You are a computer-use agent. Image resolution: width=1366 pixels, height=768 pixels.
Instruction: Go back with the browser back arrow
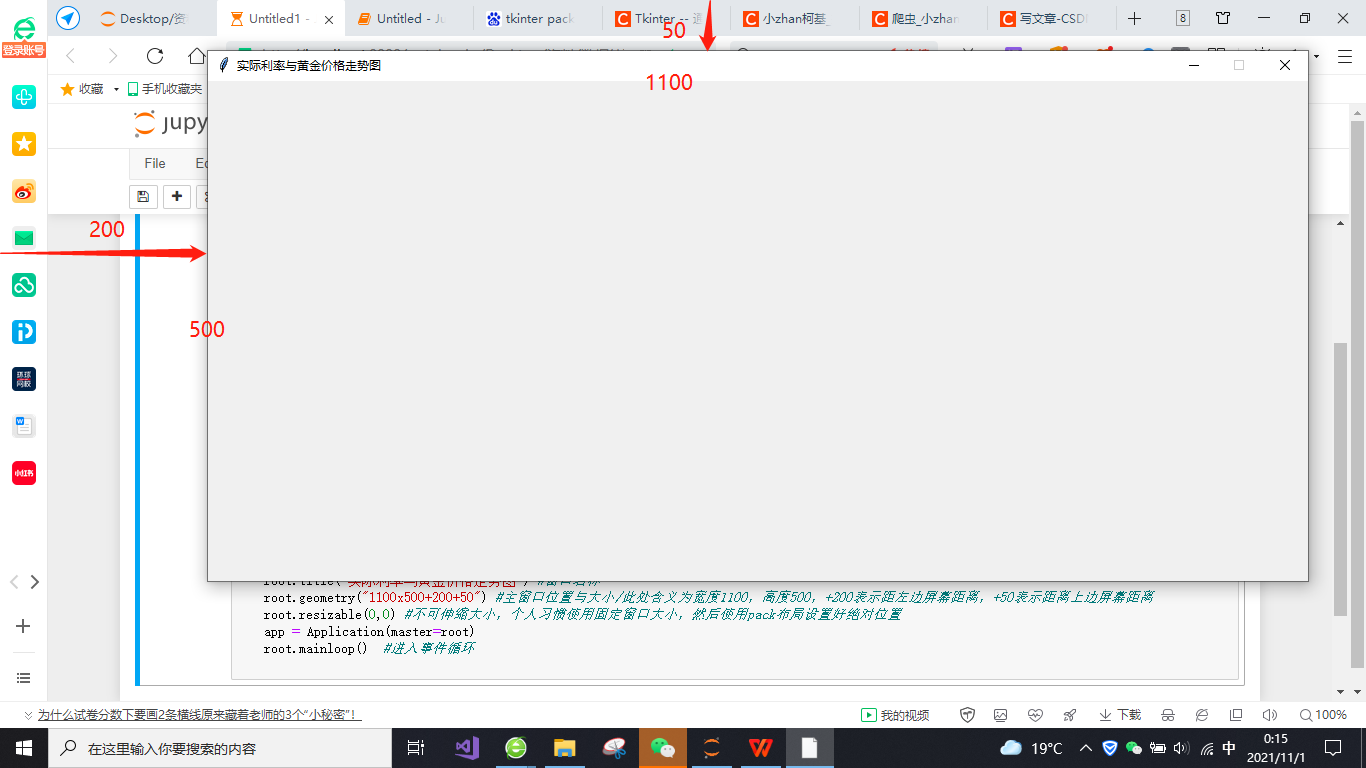(x=70, y=56)
